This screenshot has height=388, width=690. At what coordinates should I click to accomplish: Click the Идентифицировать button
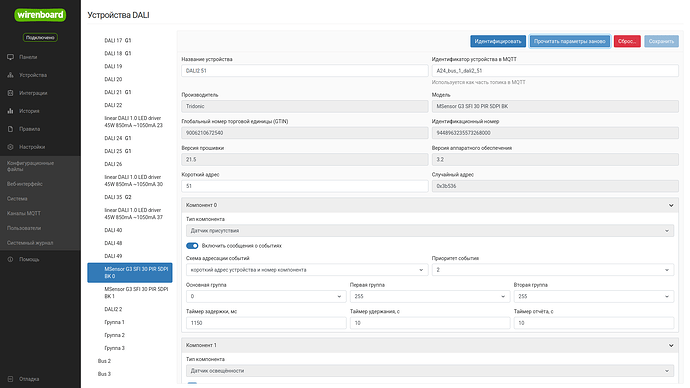[498, 41]
